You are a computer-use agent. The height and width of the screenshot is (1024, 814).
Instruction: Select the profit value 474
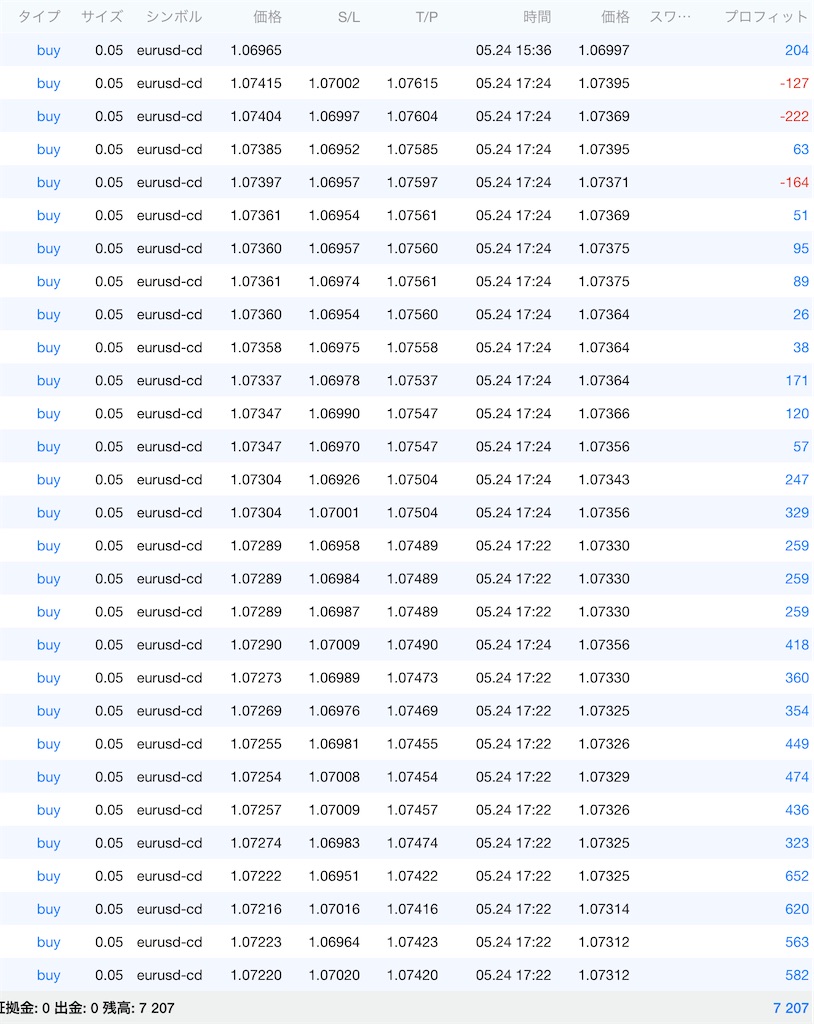coord(796,777)
